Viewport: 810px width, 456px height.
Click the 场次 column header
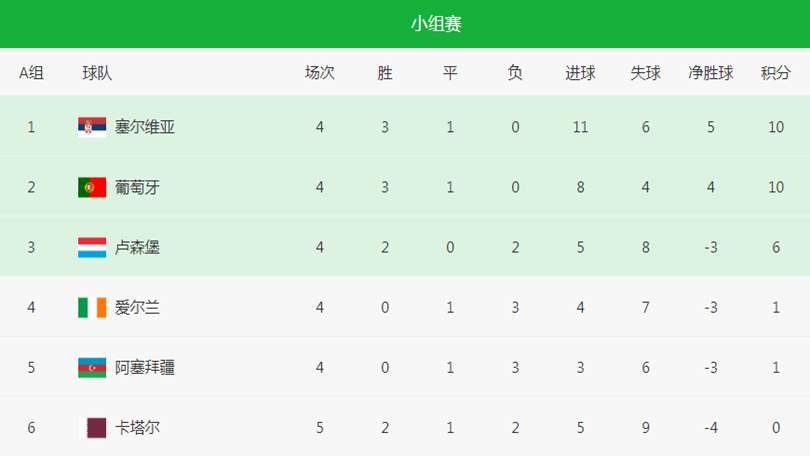(320, 73)
